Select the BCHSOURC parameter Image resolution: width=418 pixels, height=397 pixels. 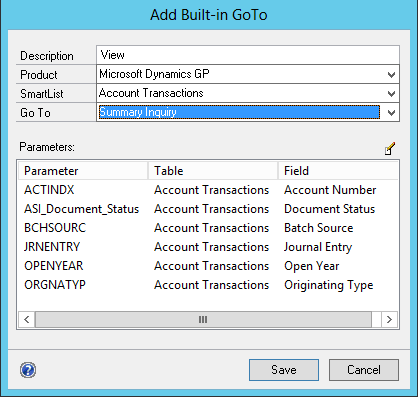55,228
